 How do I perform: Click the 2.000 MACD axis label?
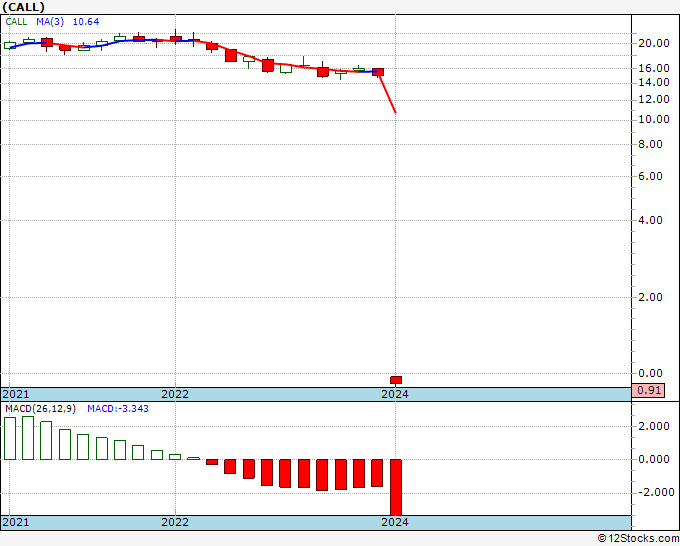click(x=654, y=426)
